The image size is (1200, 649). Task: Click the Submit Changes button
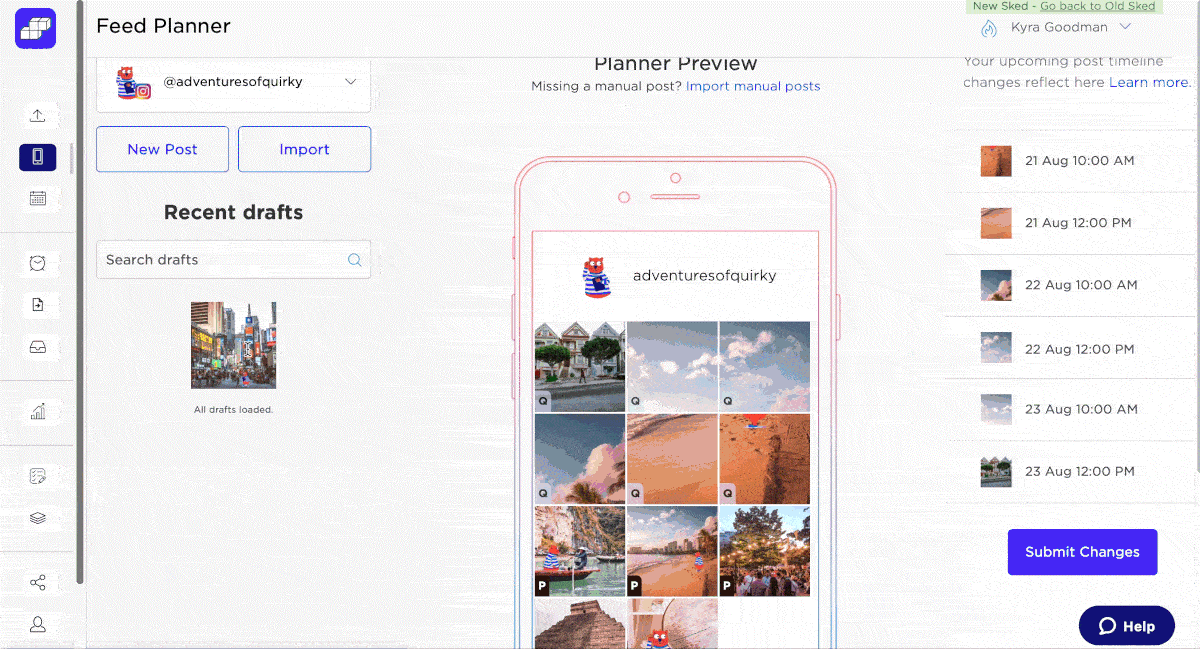pyautogui.click(x=1082, y=551)
